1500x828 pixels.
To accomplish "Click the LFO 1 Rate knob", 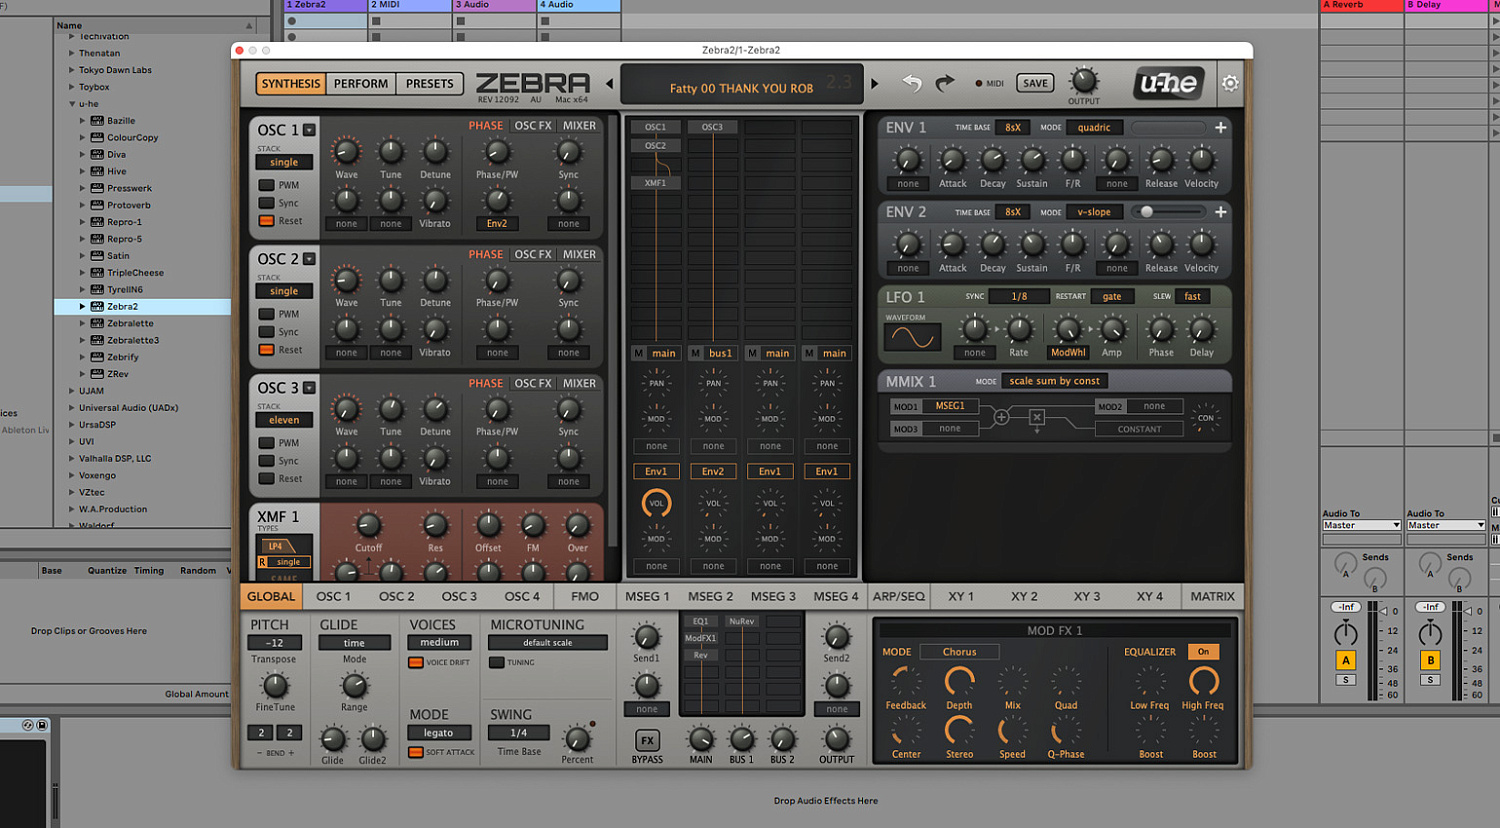I will 1018,329.
